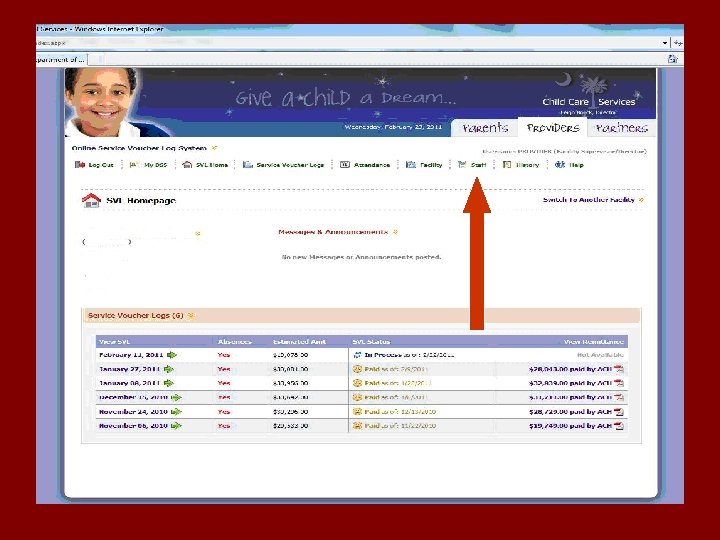Open the November 06, 2010 SVL link

pyautogui.click(x=133, y=426)
